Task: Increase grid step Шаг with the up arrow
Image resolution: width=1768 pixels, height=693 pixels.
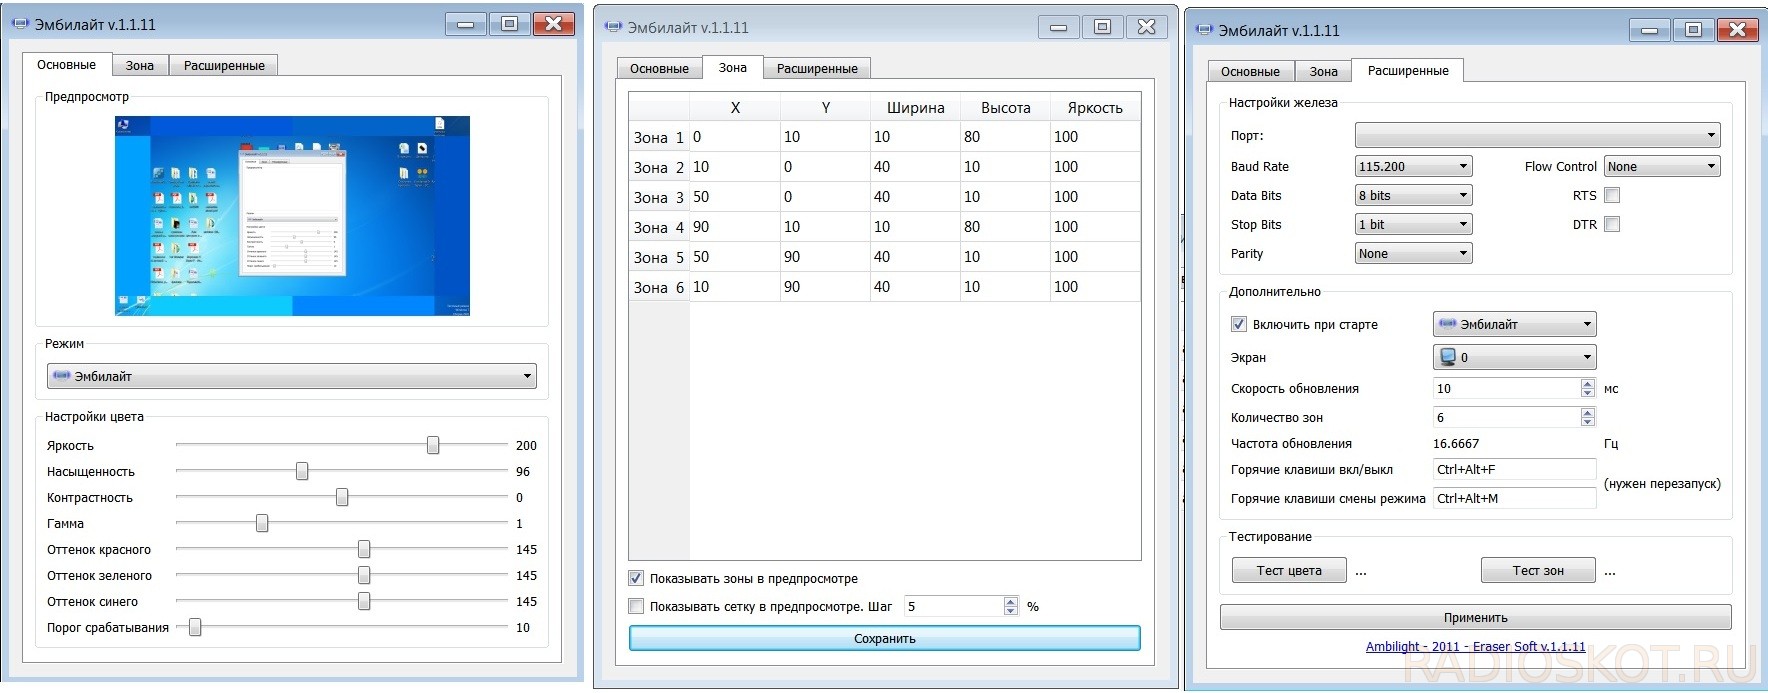Action: click(x=1011, y=602)
